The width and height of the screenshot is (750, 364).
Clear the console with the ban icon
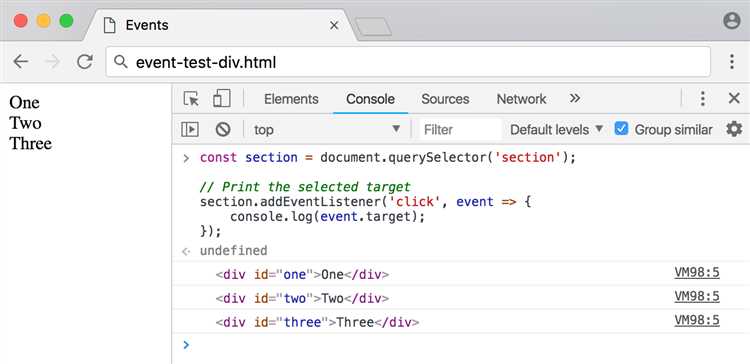[x=222, y=129]
